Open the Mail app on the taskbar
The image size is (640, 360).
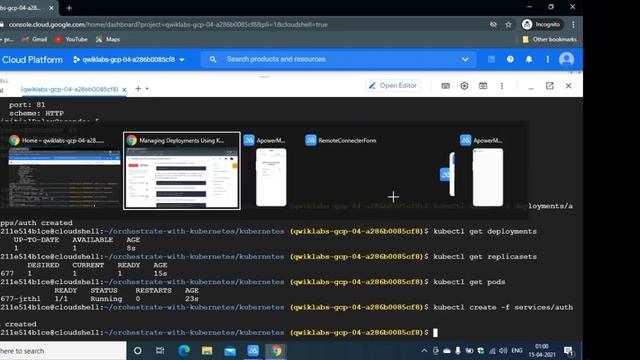click(230, 351)
